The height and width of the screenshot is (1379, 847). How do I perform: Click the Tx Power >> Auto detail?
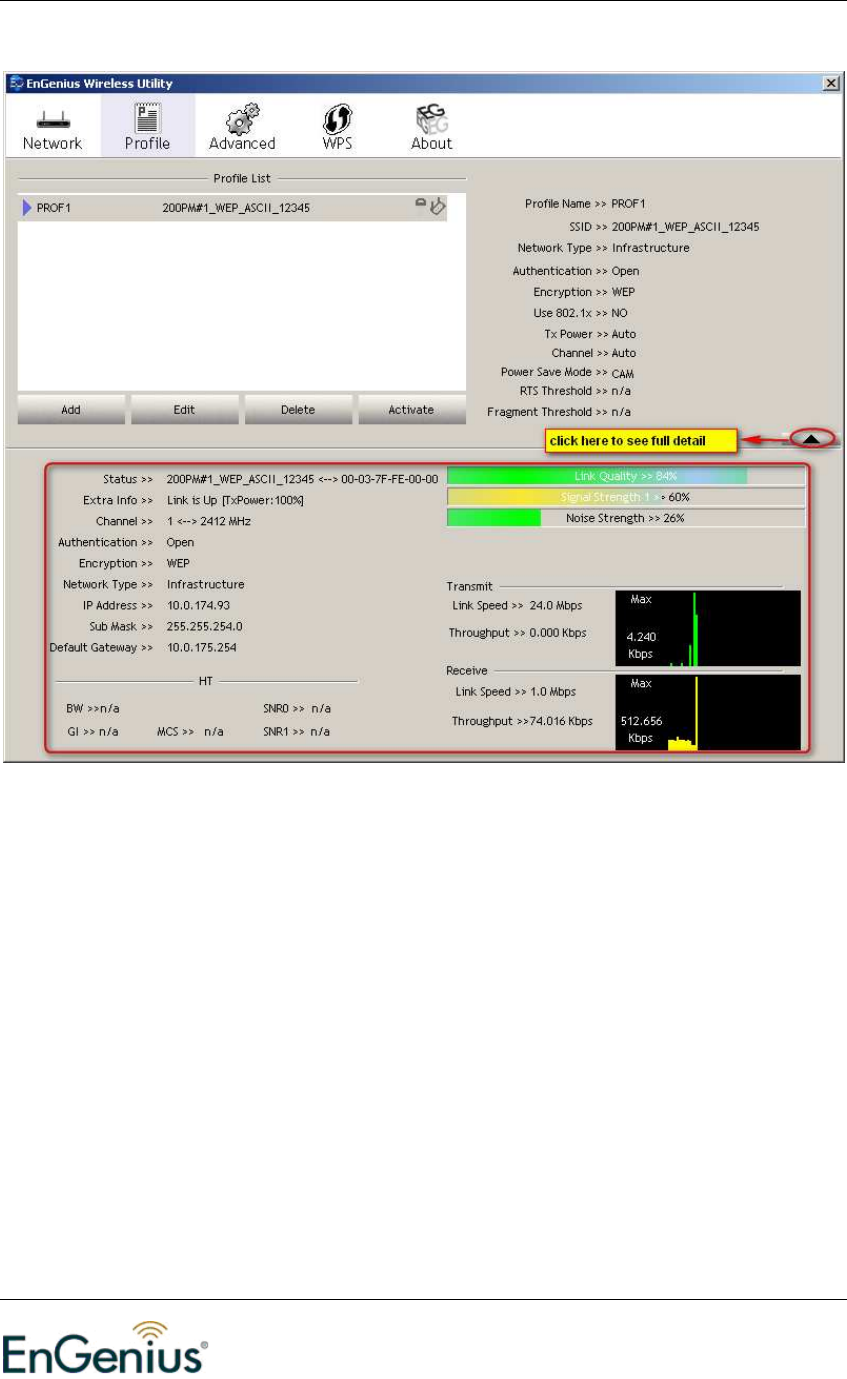[x=590, y=334]
